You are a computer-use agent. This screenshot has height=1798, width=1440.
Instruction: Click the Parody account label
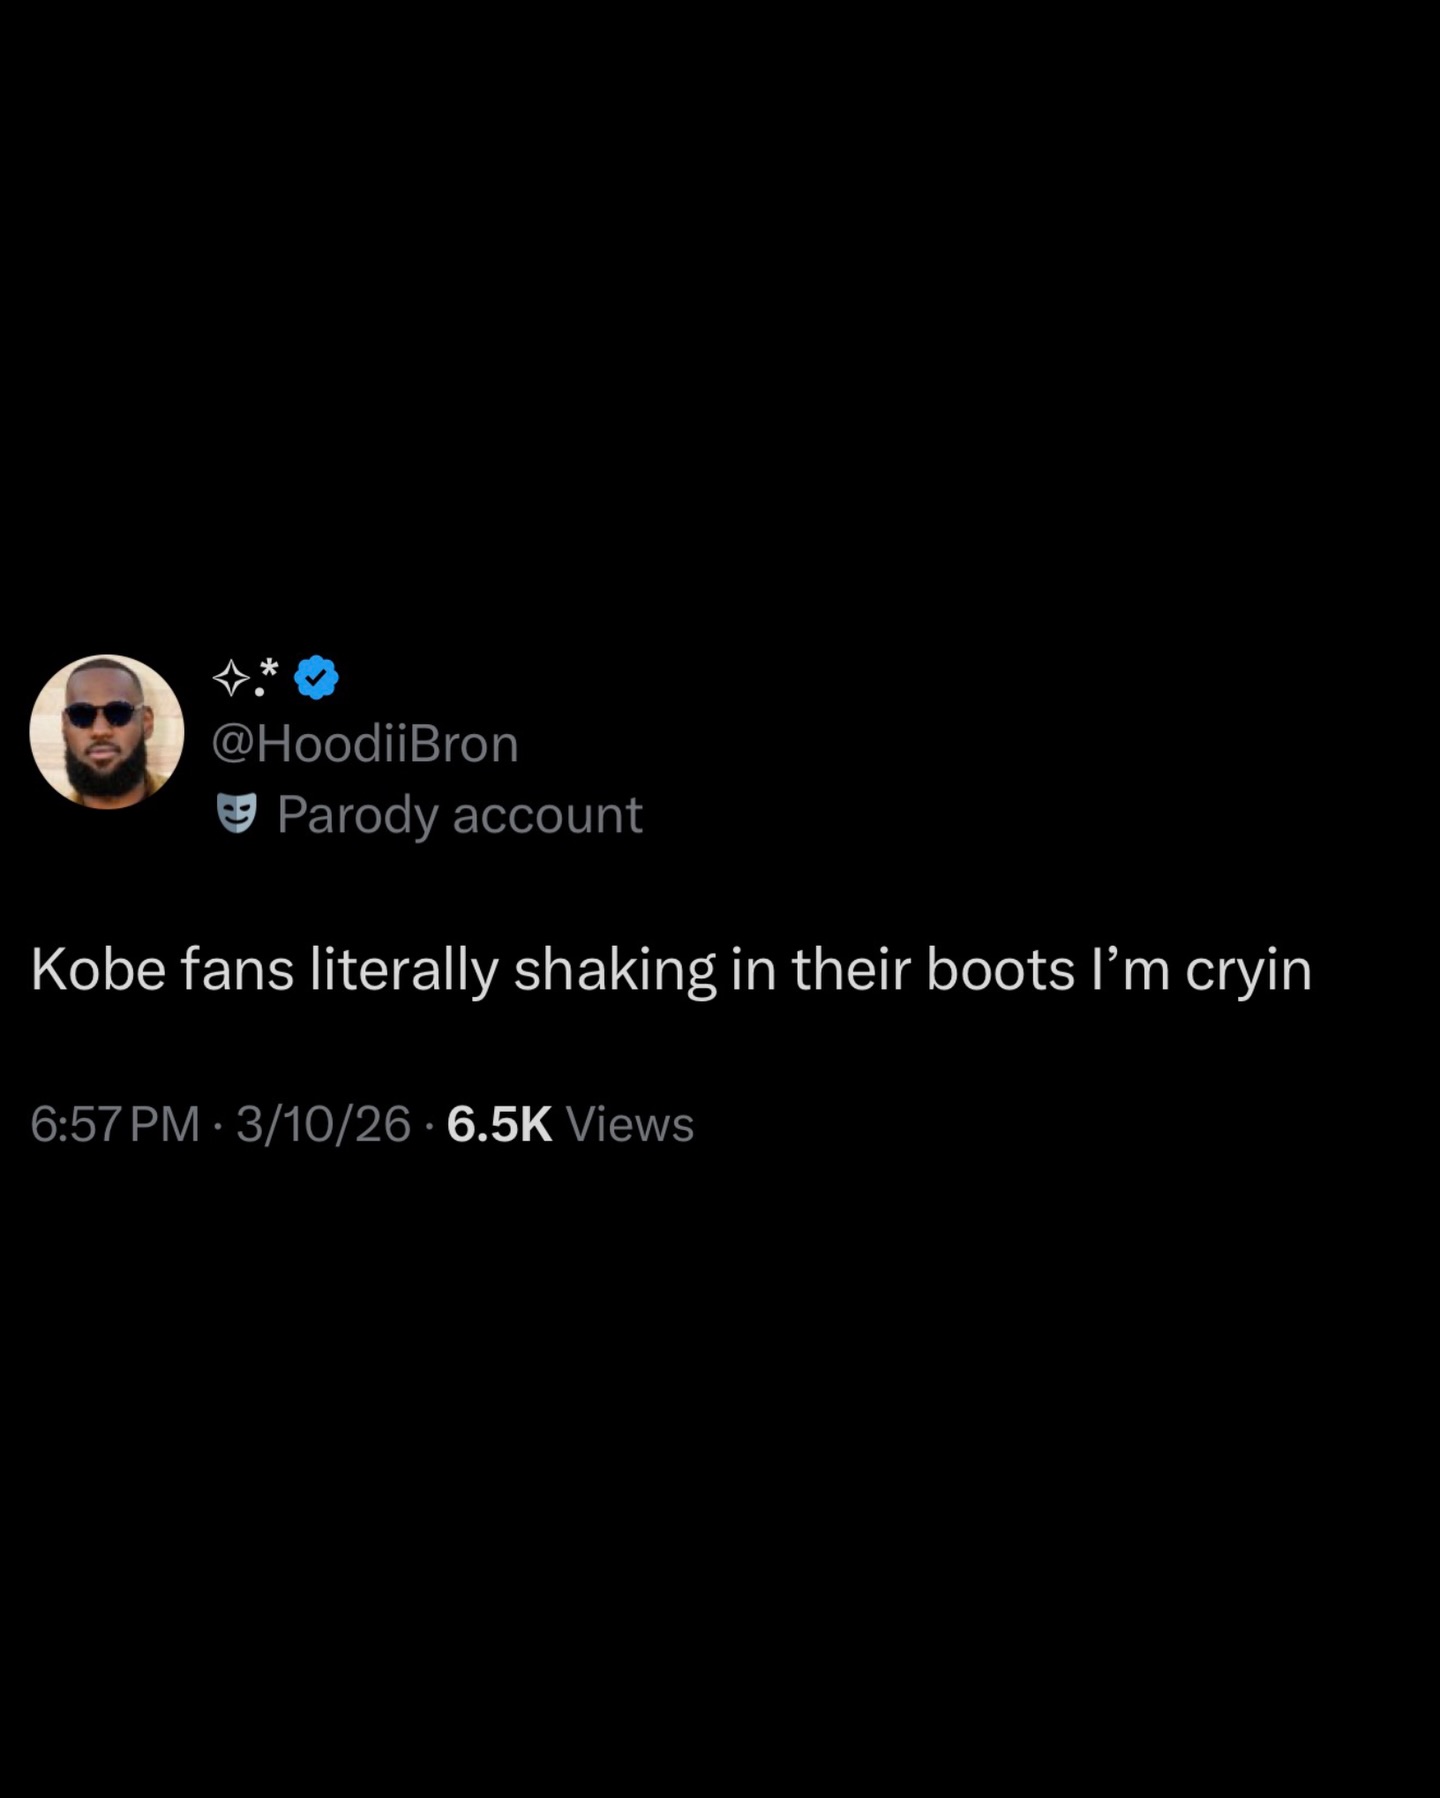460,815
